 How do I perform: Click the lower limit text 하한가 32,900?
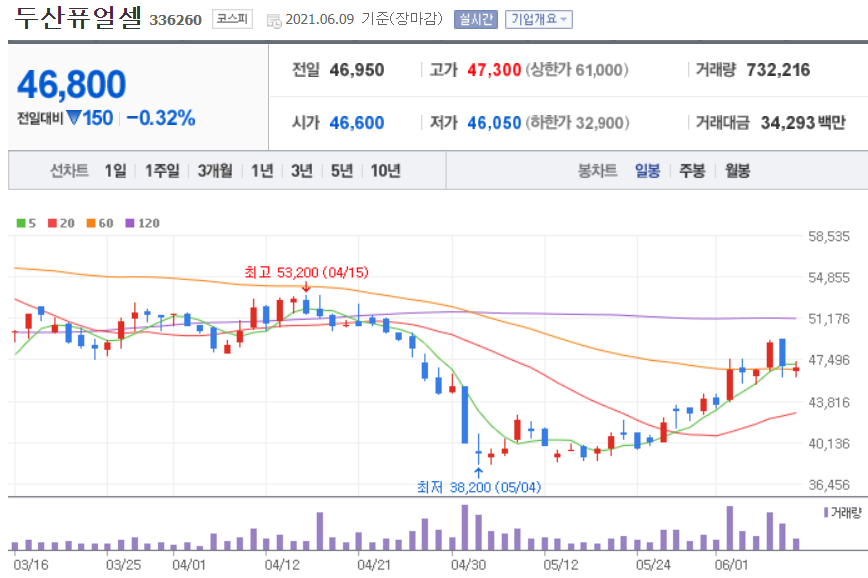click(577, 122)
